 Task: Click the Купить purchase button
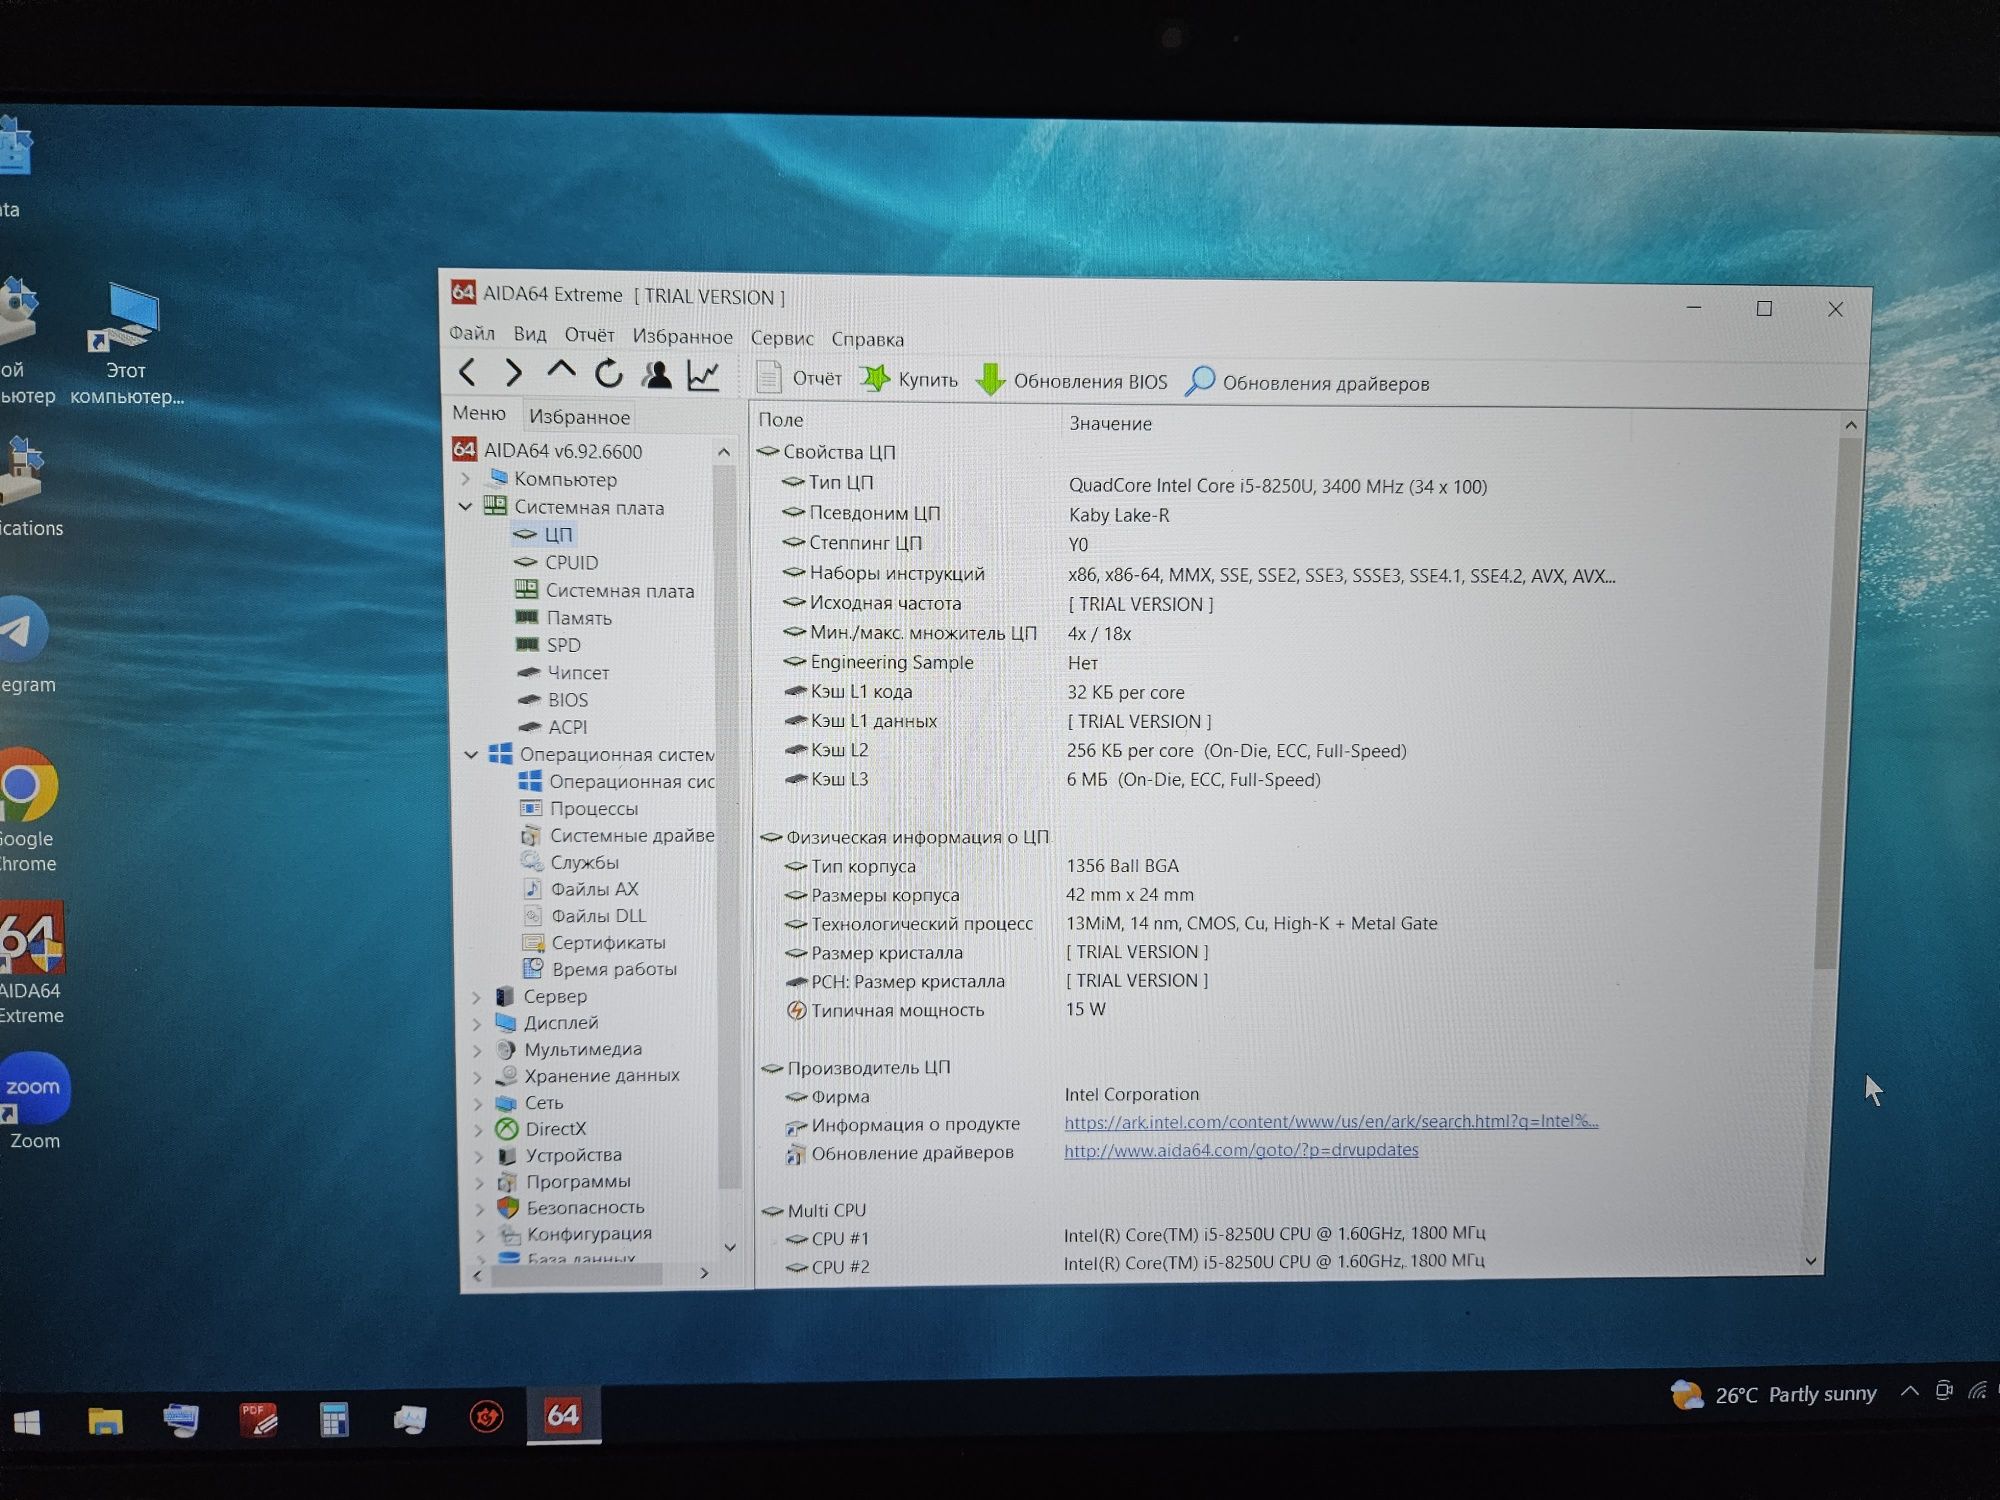[x=909, y=379]
